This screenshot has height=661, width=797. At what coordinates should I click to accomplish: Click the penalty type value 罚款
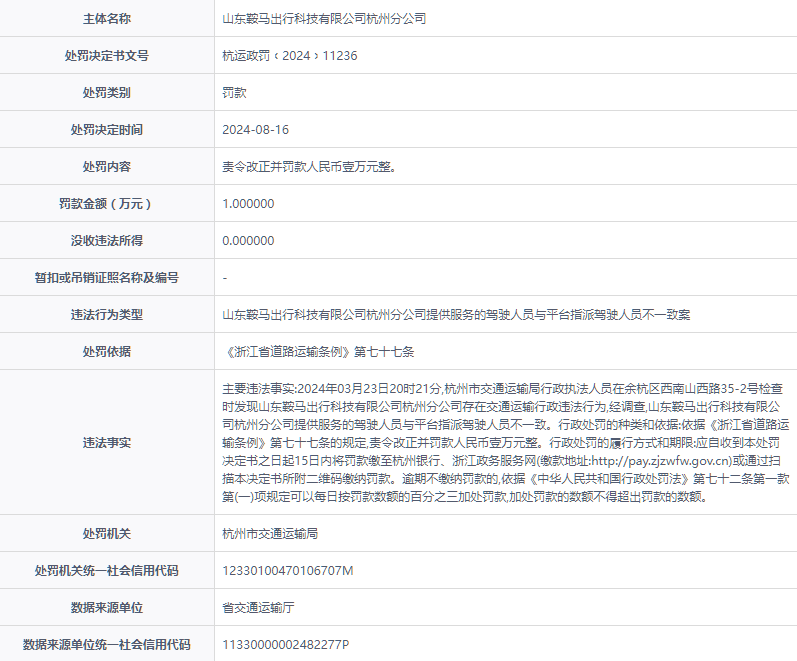234,93
